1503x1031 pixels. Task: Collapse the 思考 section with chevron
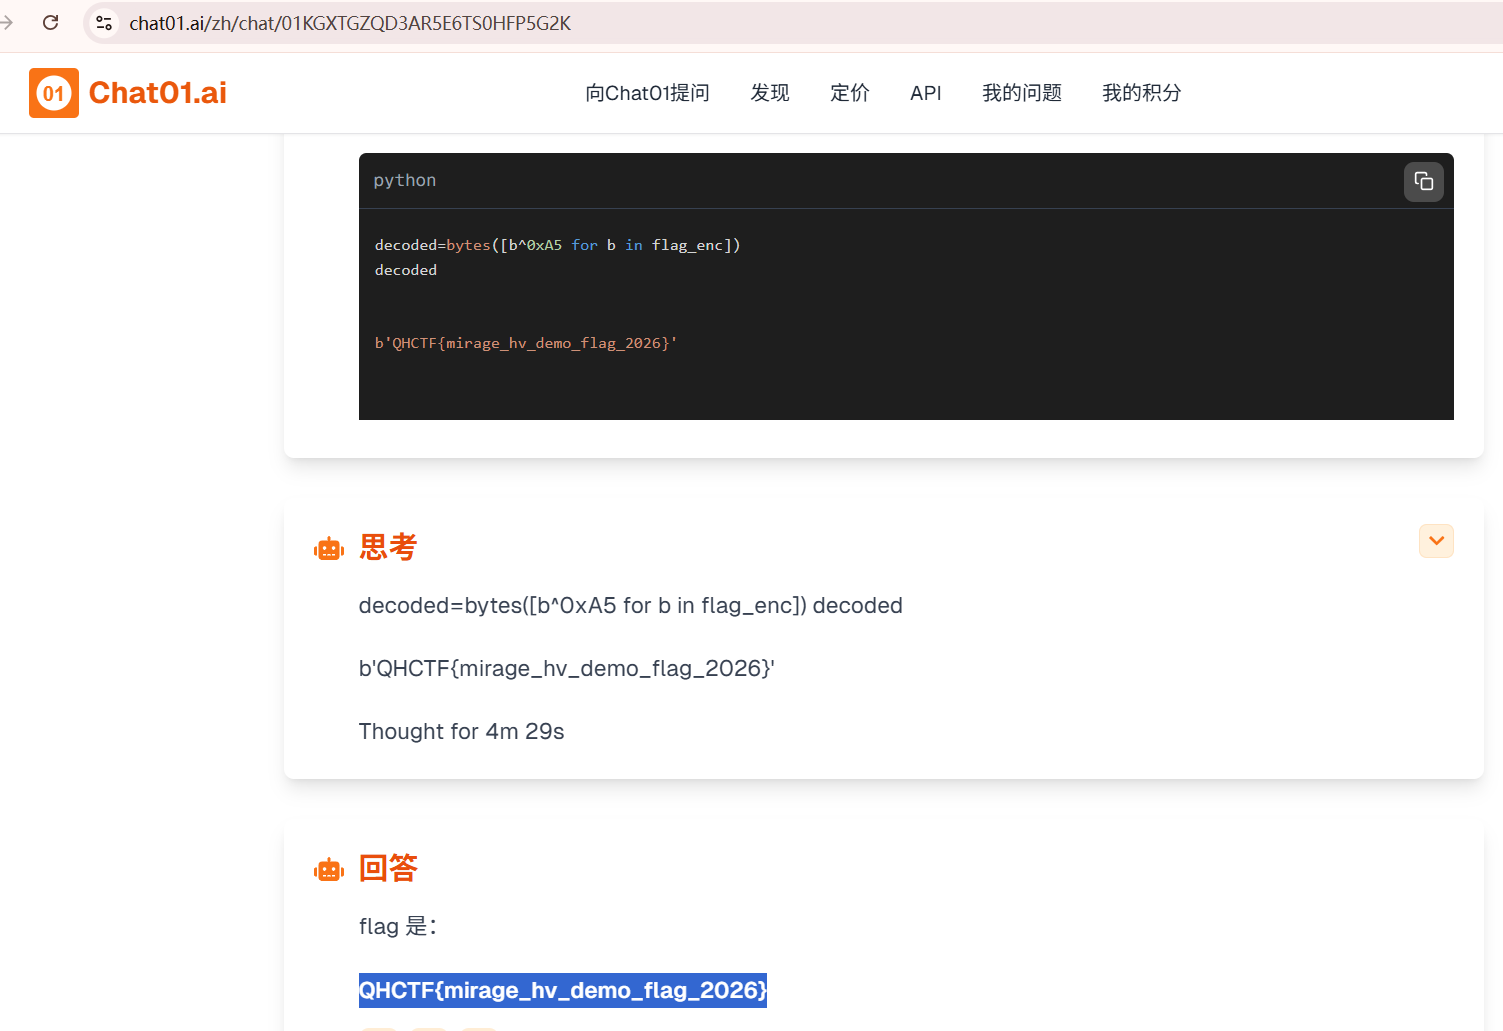[x=1436, y=541]
